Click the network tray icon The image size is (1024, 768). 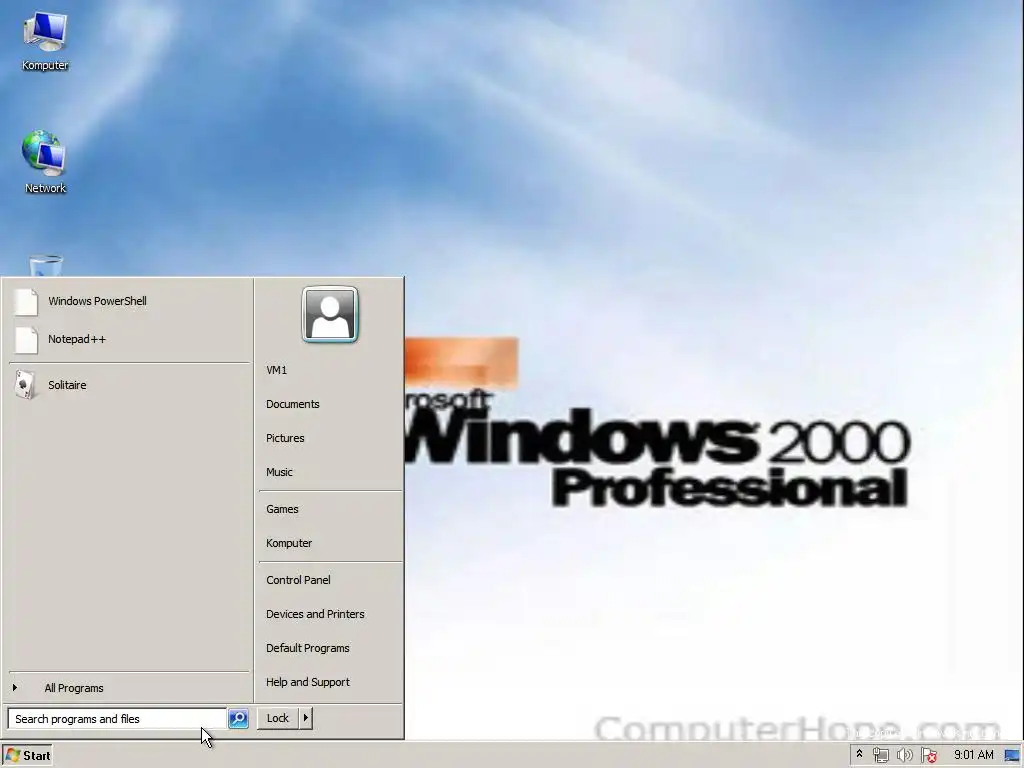pyautogui.click(x=881, y=755)
